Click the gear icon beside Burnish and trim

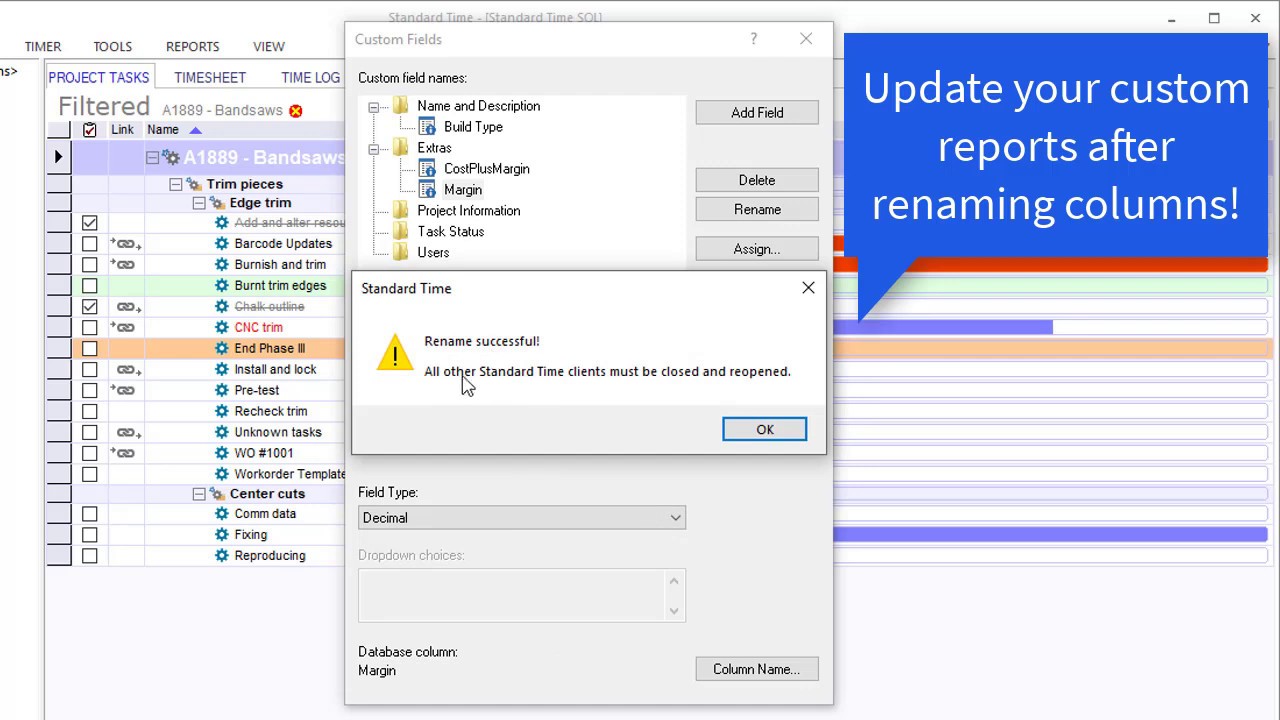click(x=222, y=265)
